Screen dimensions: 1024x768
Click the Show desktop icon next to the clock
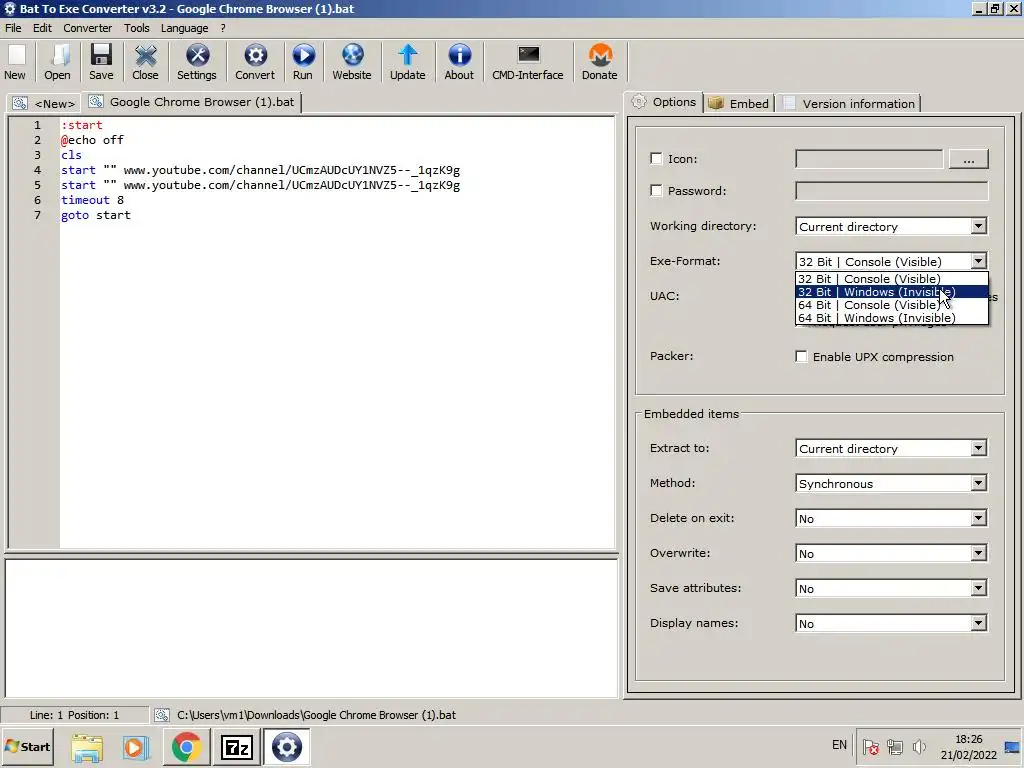tap(1013, 747)
